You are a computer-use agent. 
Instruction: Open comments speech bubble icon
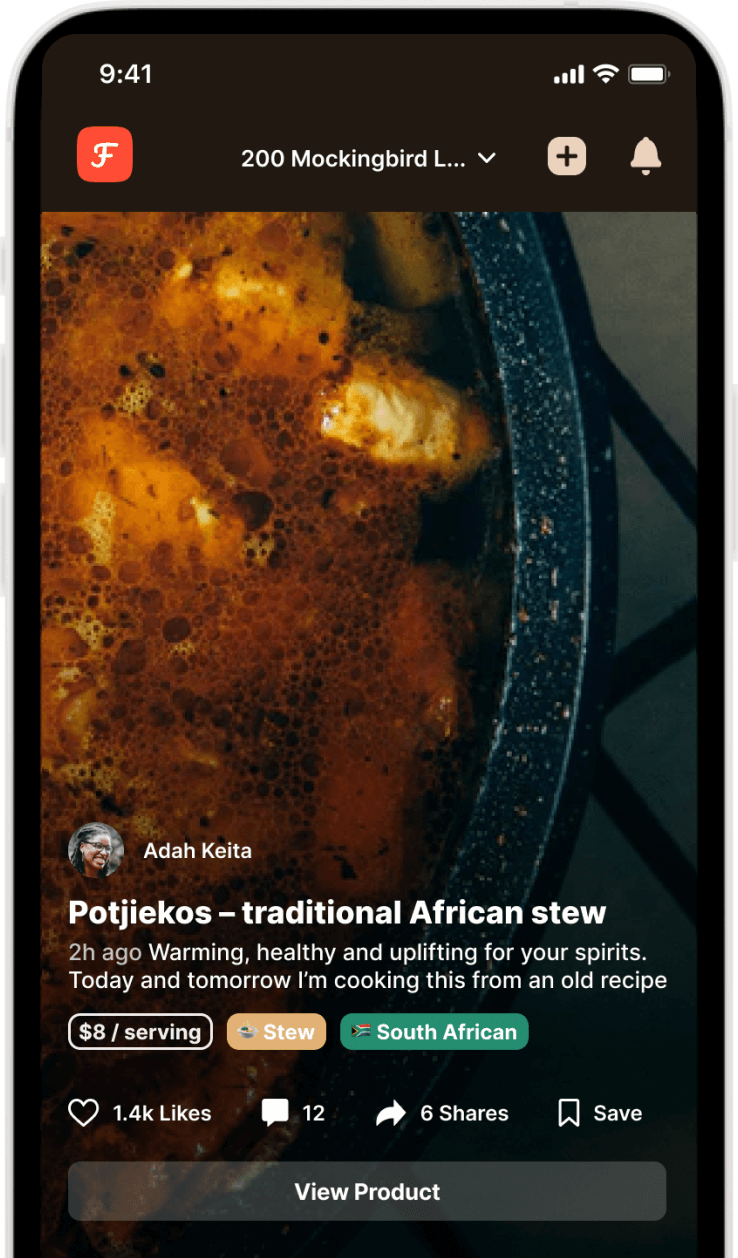(x=275, y=1113)
